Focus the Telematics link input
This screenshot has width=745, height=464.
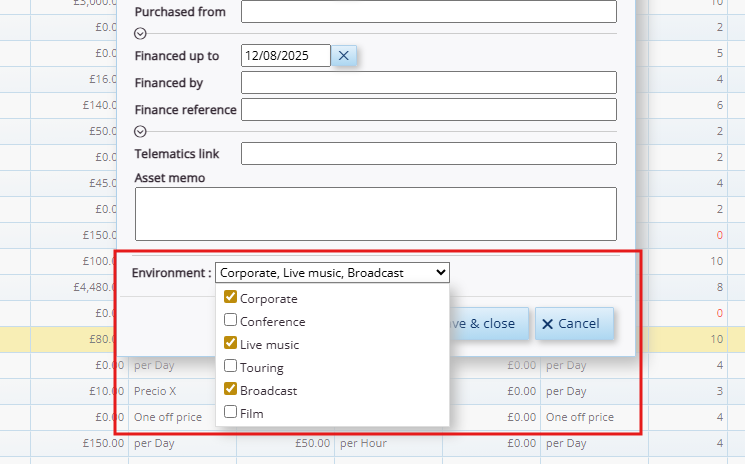[x=429, y=153]
